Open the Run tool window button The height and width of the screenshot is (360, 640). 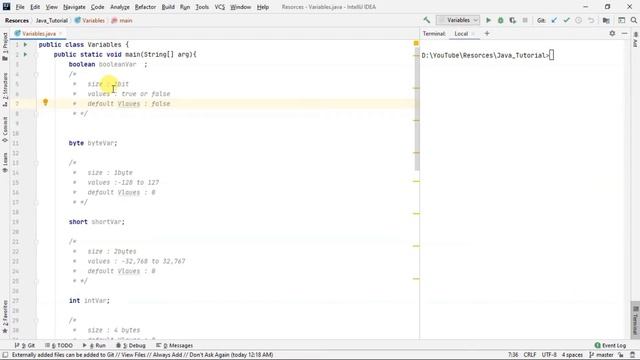click(x=94, y=345)
